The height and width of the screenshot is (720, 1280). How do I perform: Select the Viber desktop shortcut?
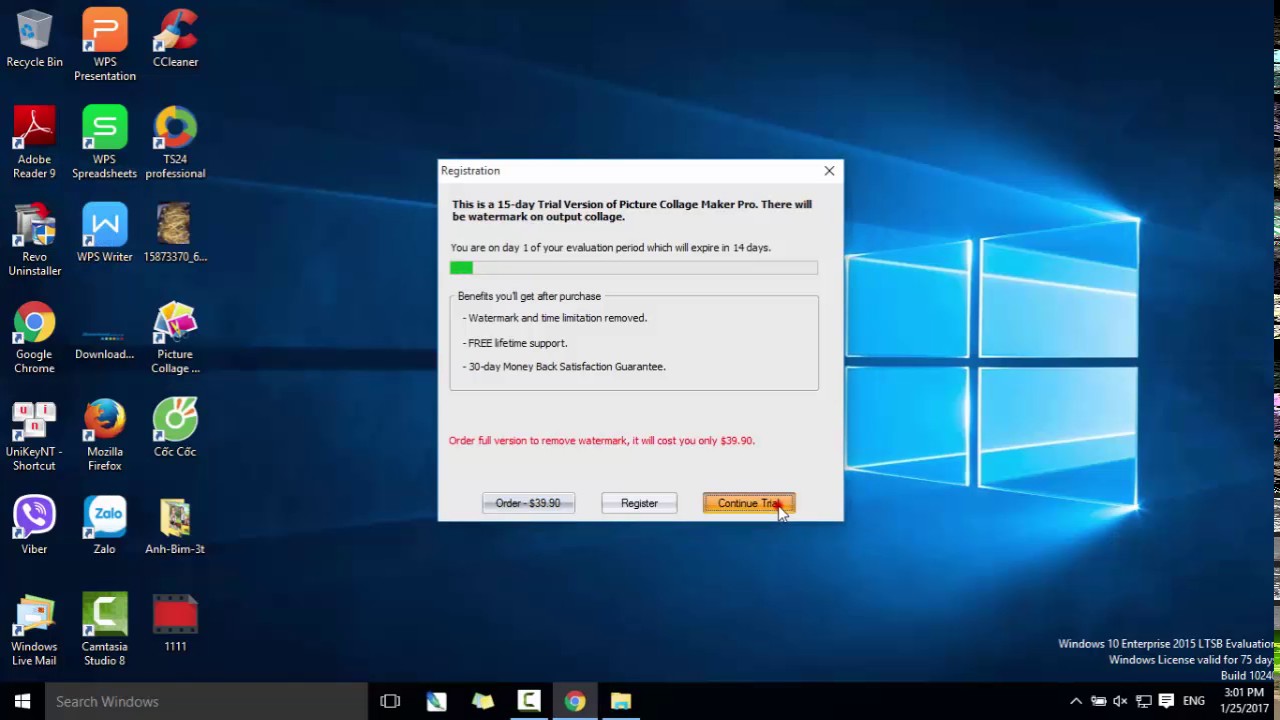point(34,526)
